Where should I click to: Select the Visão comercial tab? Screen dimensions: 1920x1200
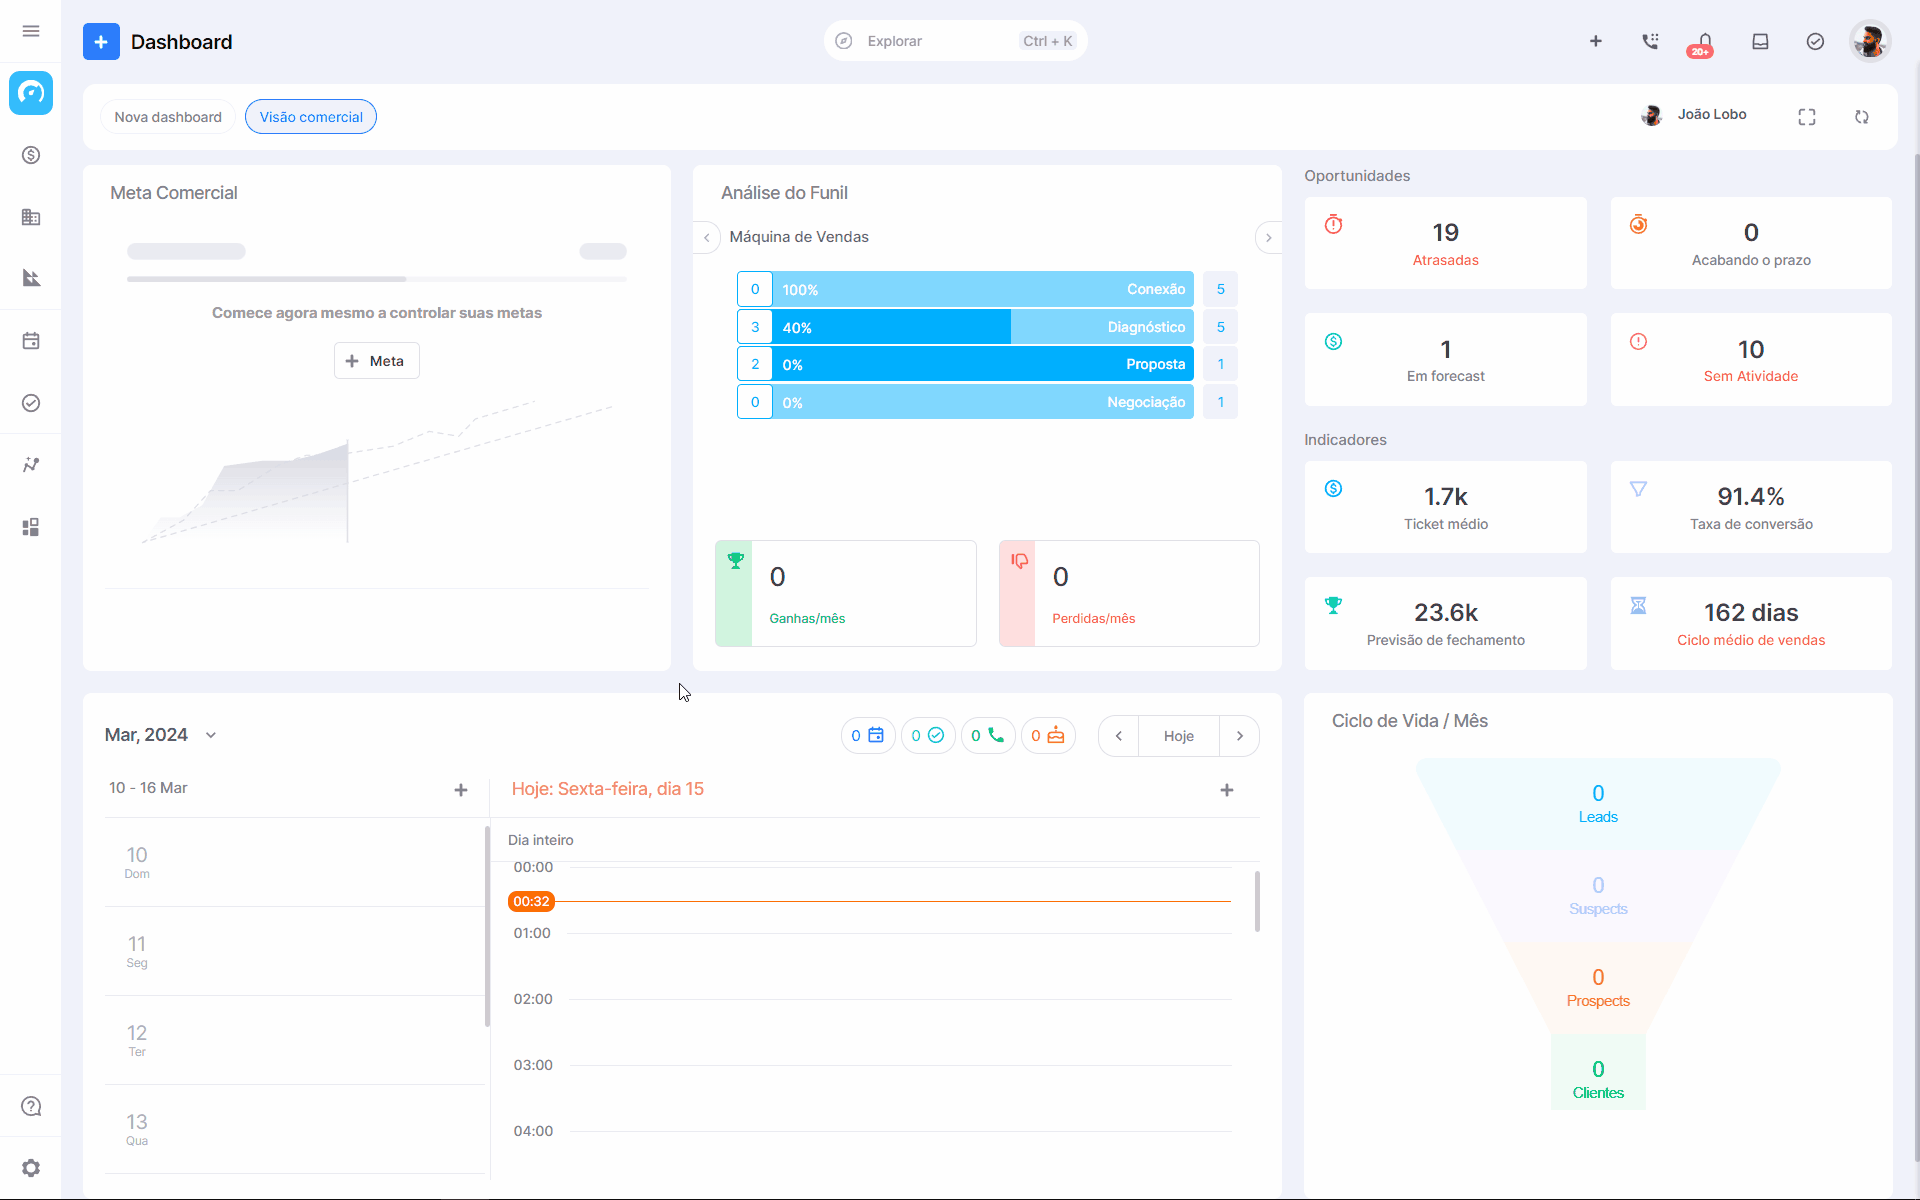click(311, 117)
